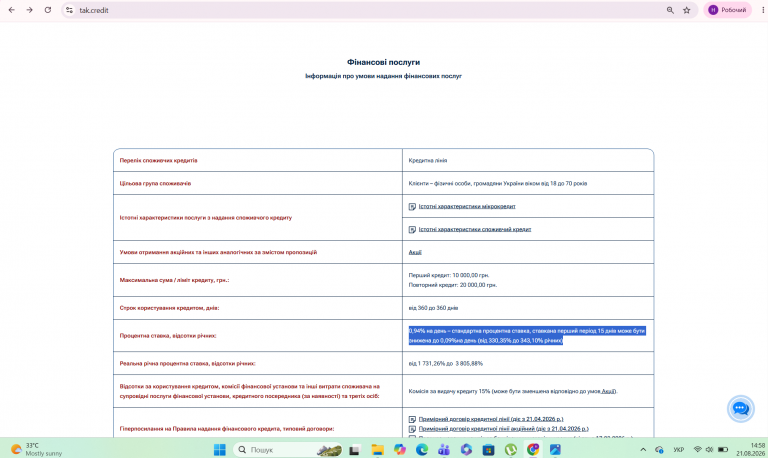The width and height of the screenshot is (768, 458).
Task: Open the Робочий profile button
Action: click(727, 10)
